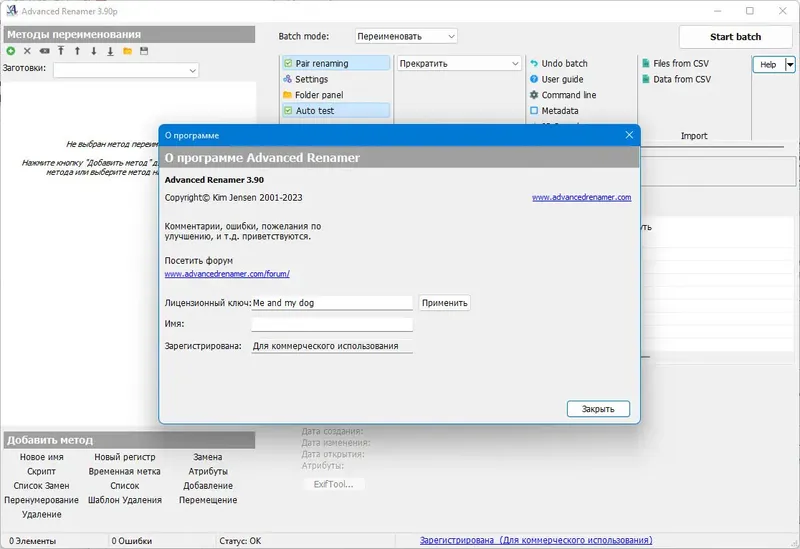Screen dimensions: 800x549
Task: Click the Зарегистрирована field in dialog
Action: pyautogui.click(x=332, y=346)
